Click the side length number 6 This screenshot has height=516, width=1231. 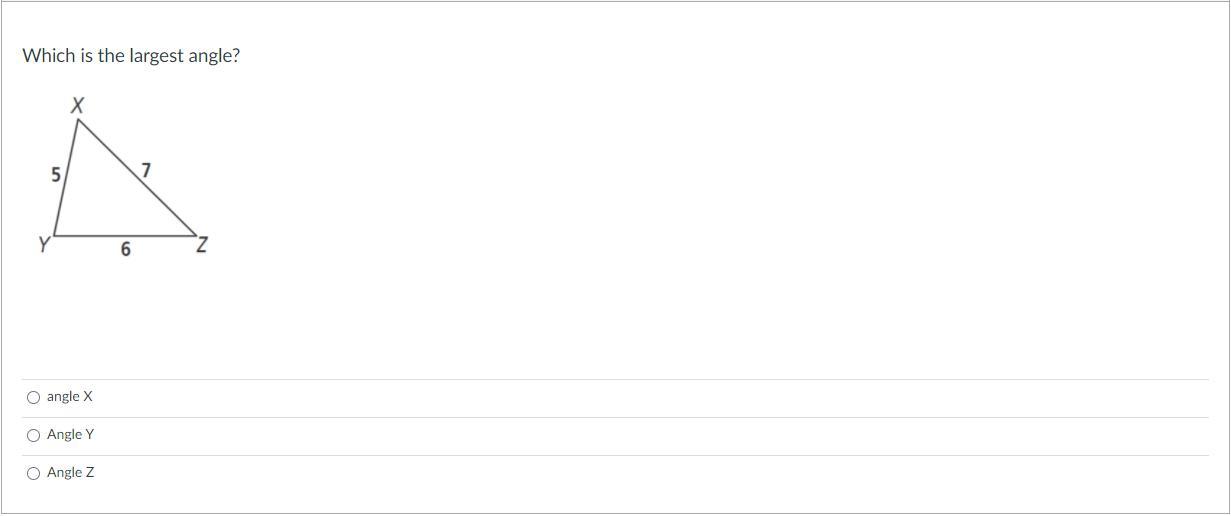click(x=125, y=250)
